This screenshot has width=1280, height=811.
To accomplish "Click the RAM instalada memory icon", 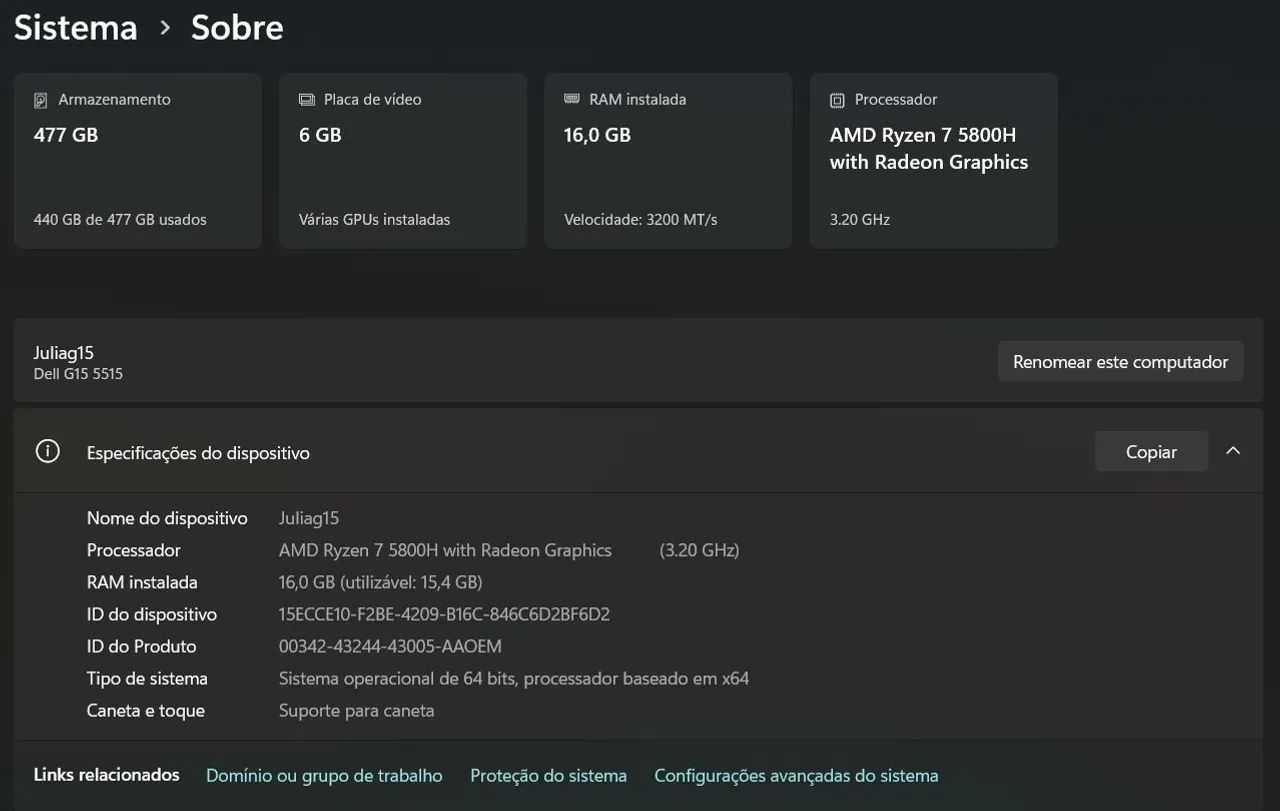I will pyautogui.click(x=571, y=99).
